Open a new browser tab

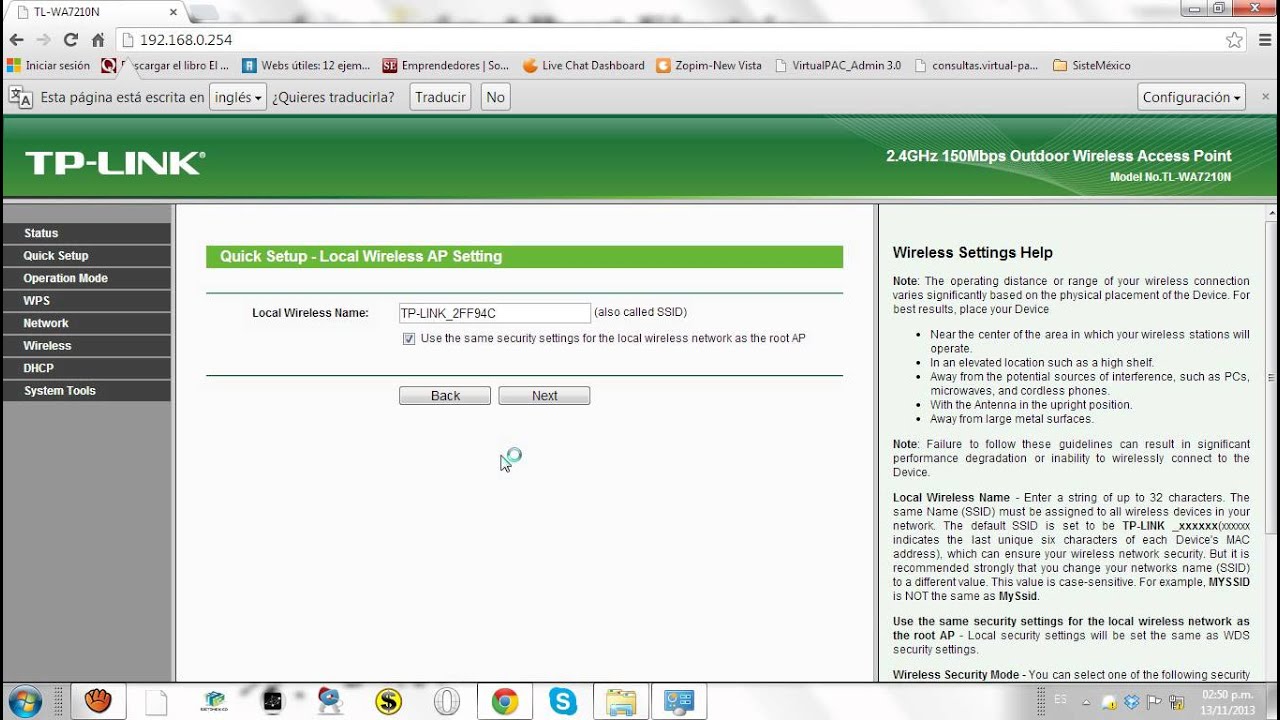click(204, 12)
